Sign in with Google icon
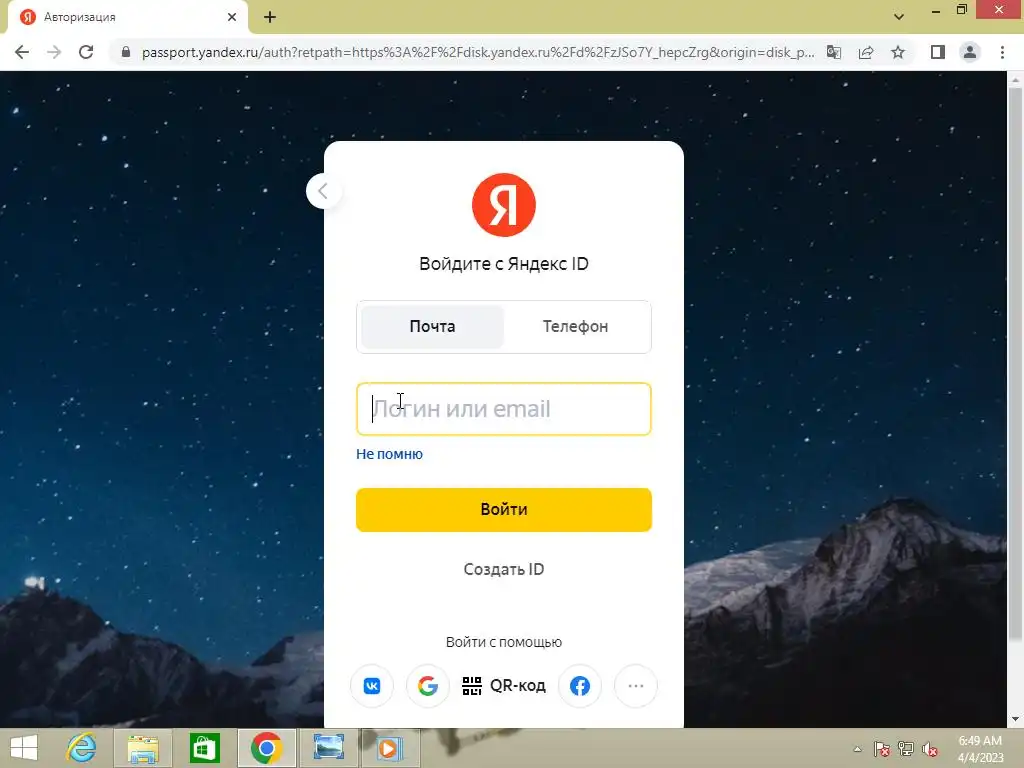 tap(428, 686)
